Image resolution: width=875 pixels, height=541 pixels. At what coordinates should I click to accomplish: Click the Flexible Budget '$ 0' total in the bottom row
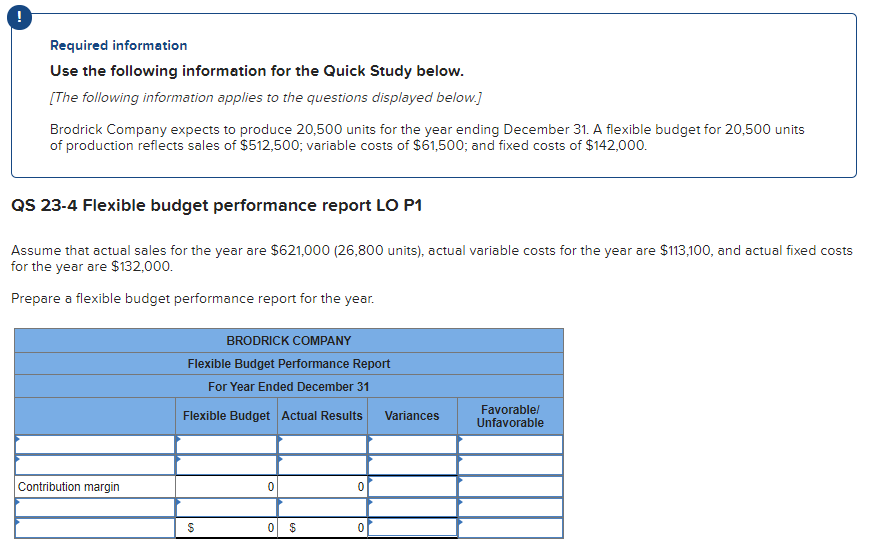pos(226,528)
